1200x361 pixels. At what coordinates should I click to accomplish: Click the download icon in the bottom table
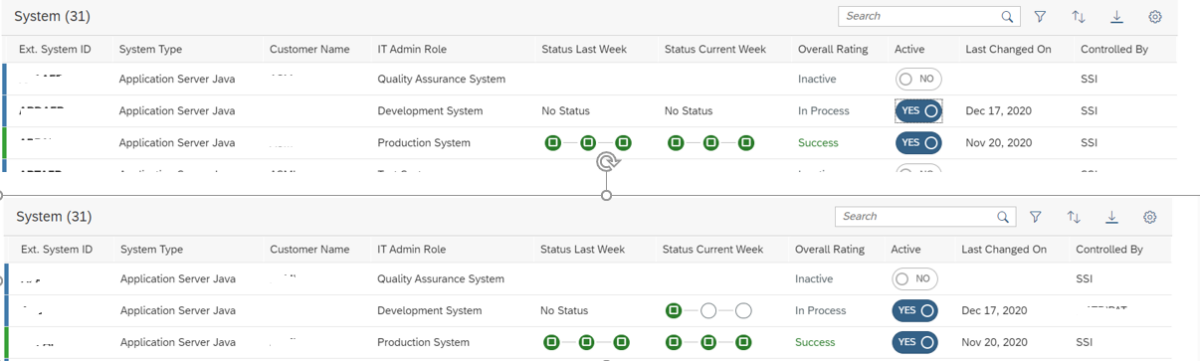(x=1112, y=216)
